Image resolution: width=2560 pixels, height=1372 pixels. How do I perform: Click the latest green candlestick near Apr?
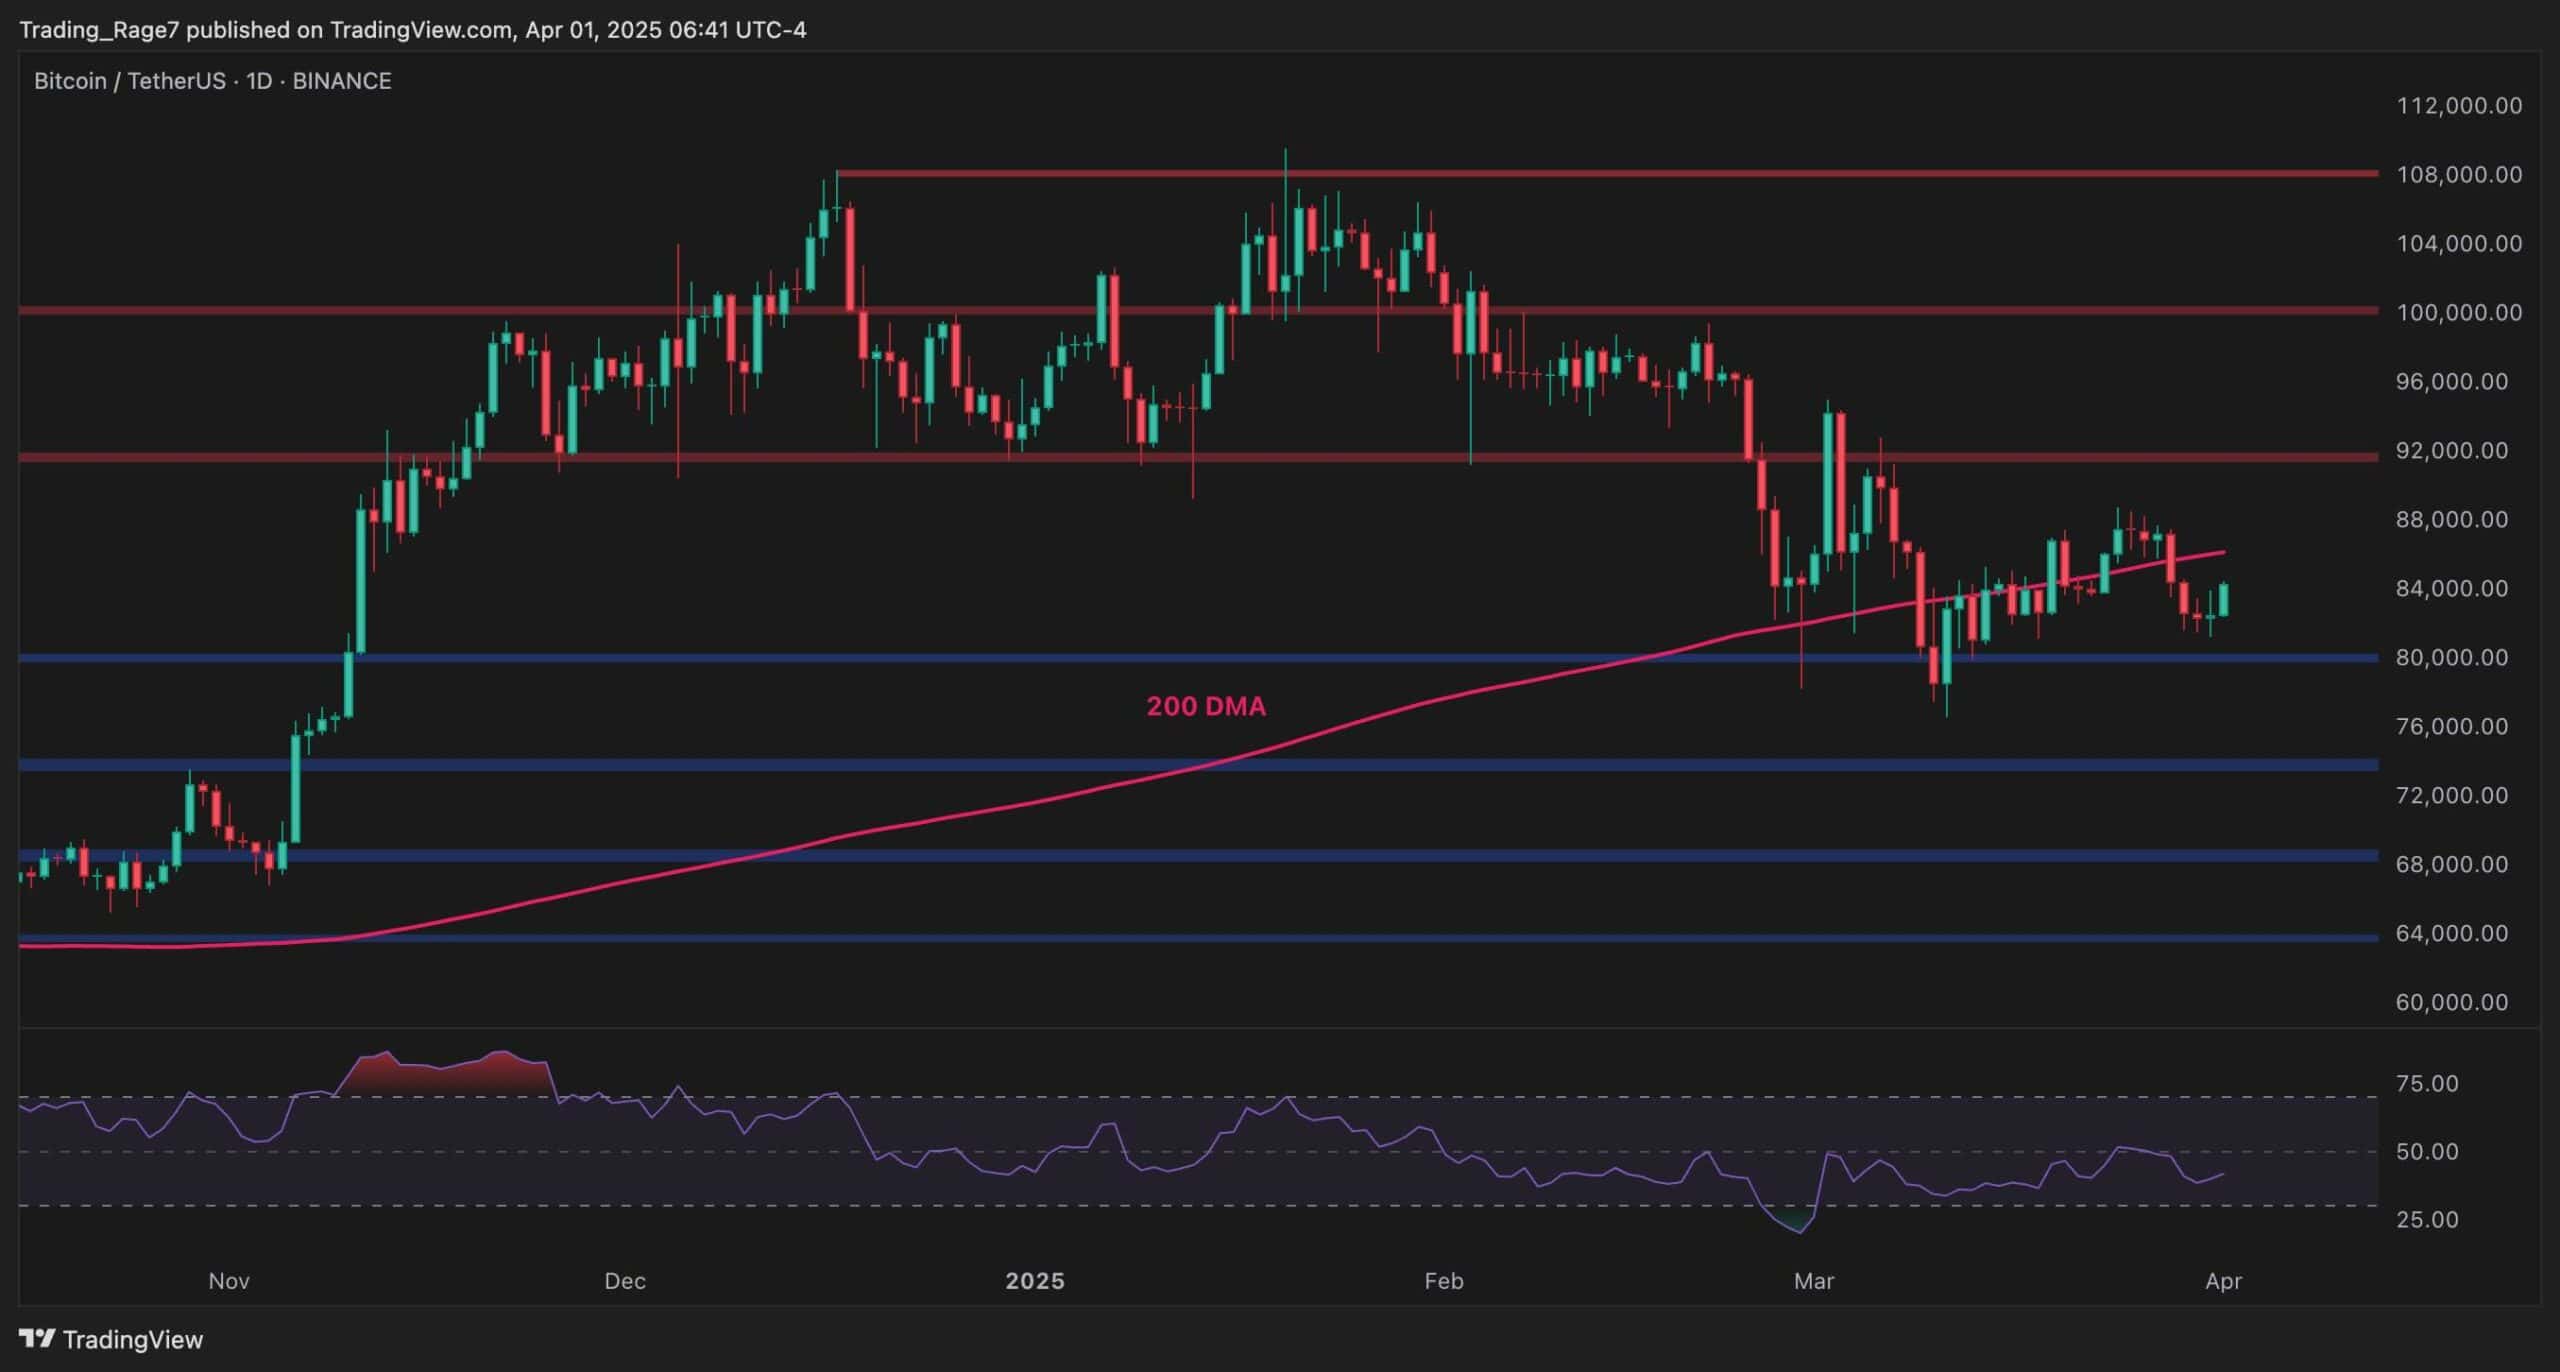[x=2223, y=600]
